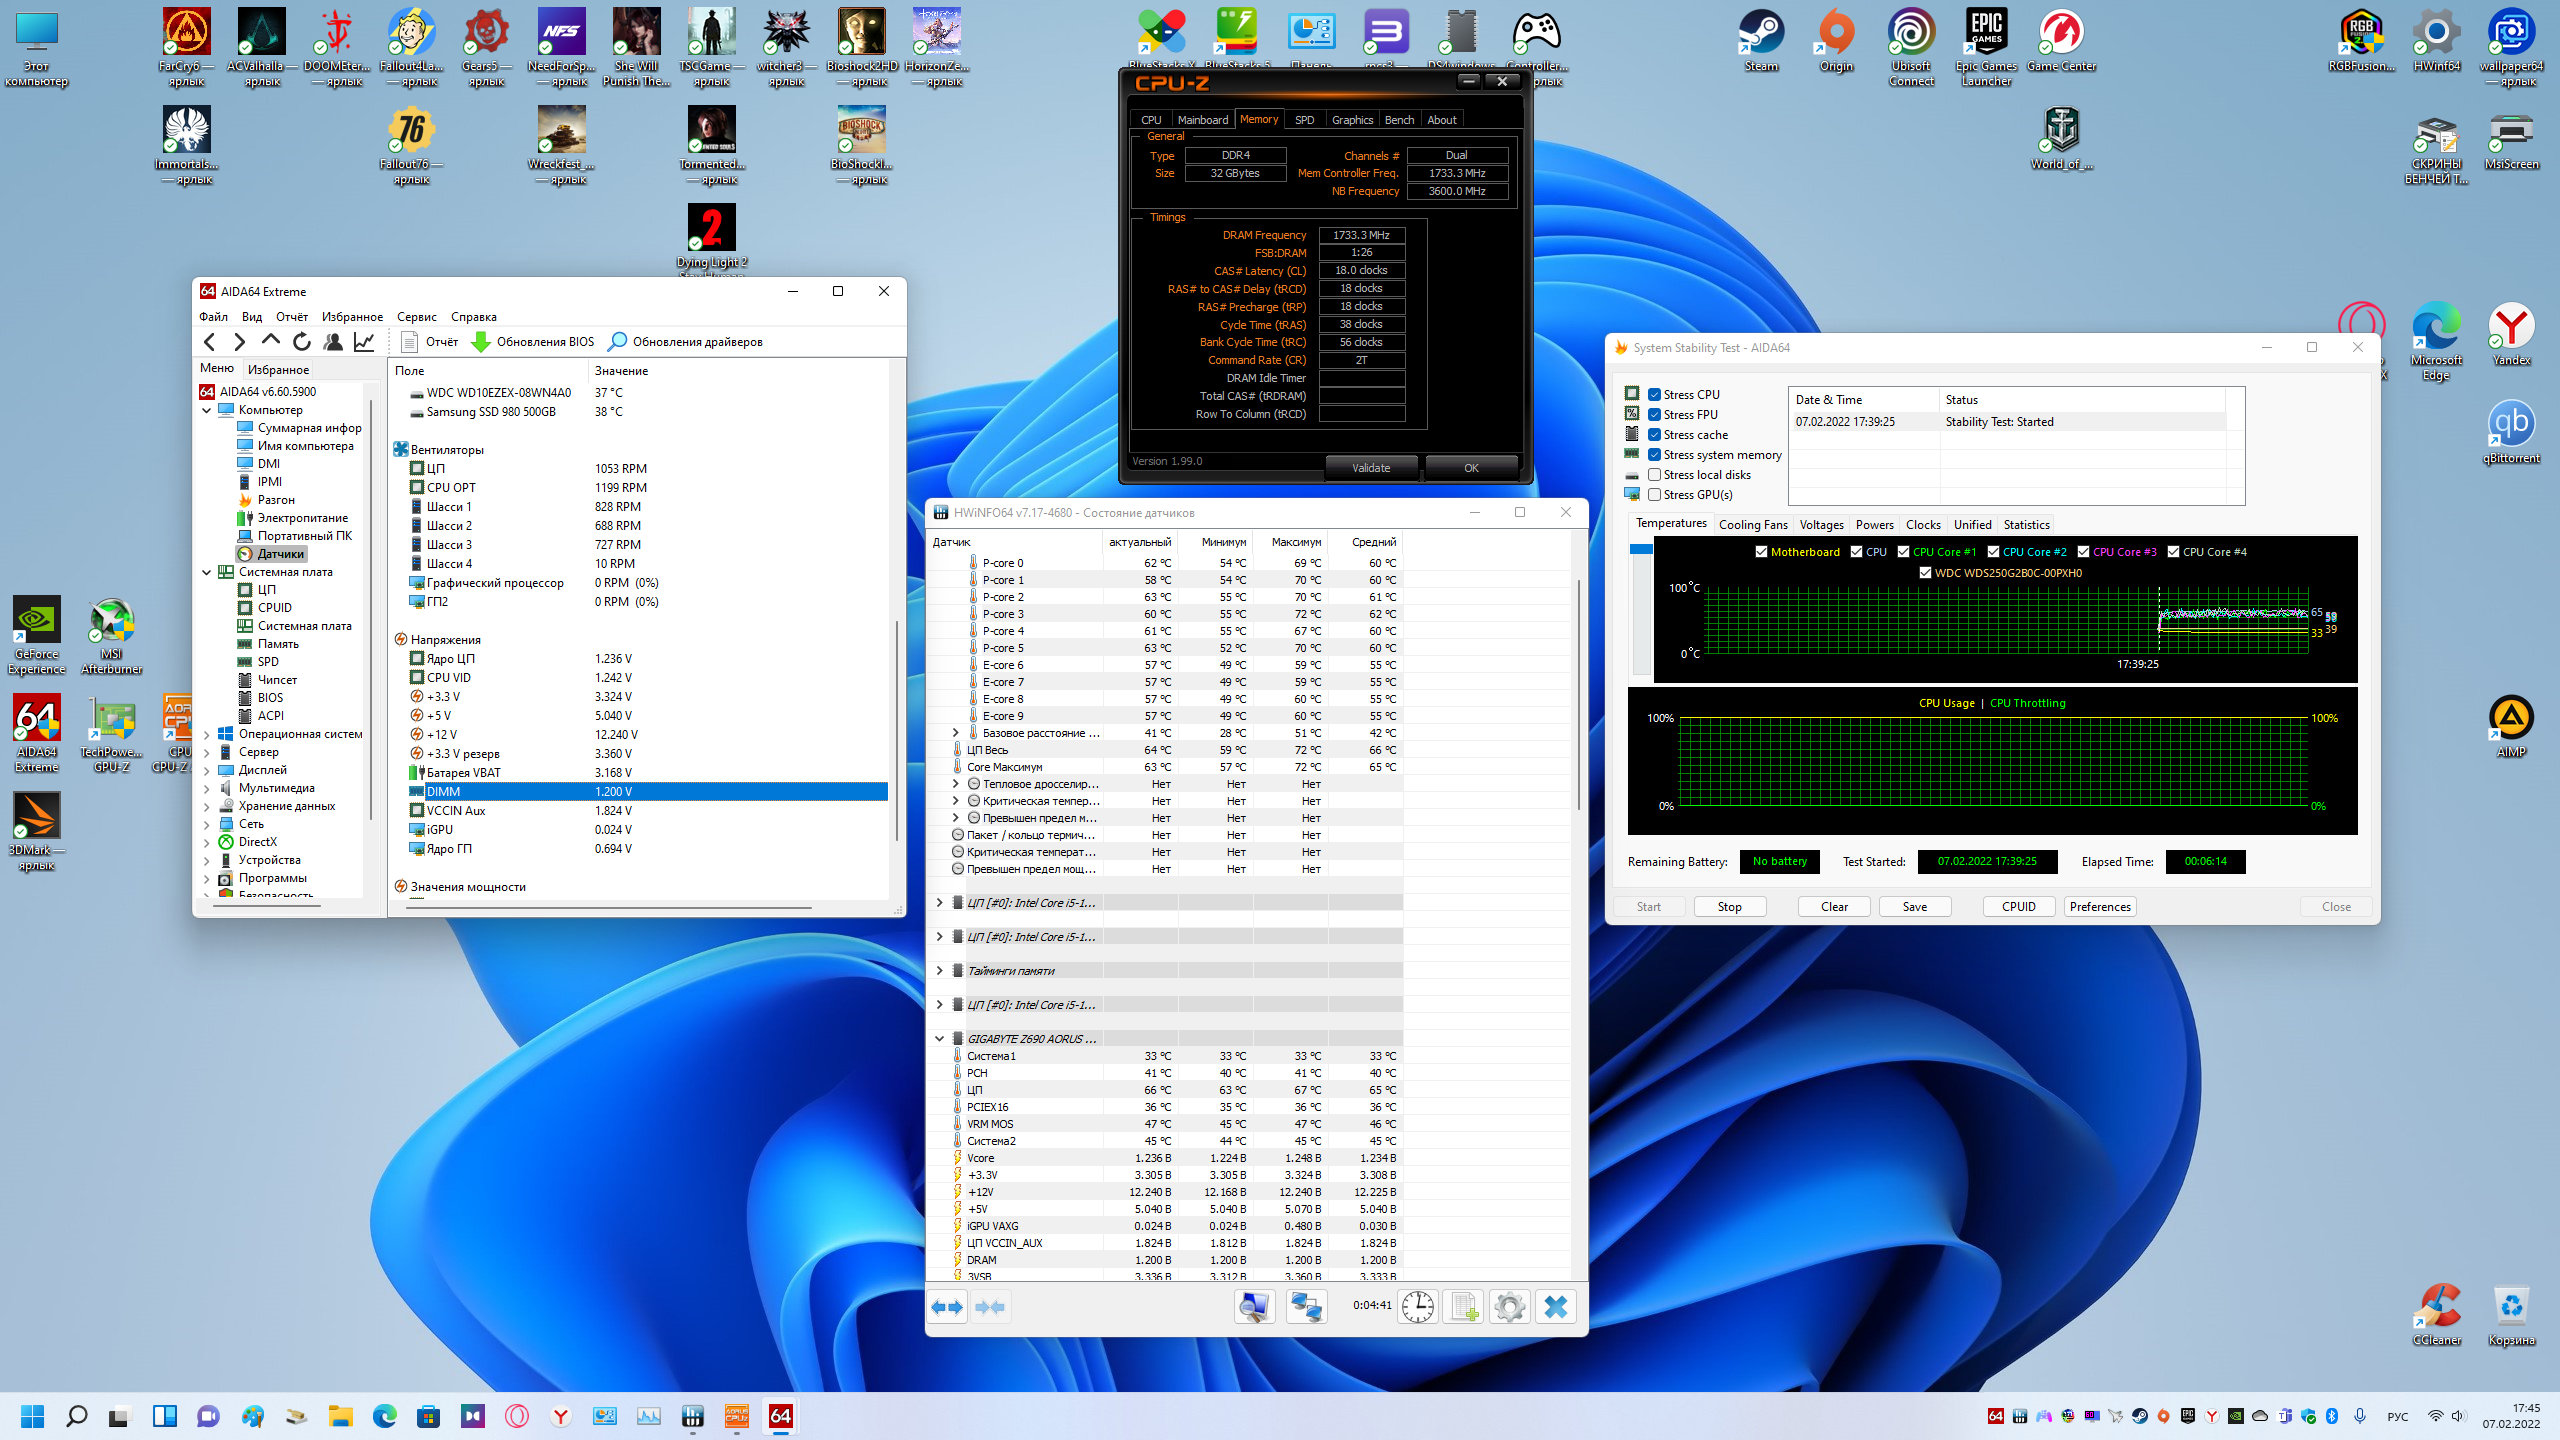
Task: Expand Тайминги памяти sensor group
Action: point(939,971)
